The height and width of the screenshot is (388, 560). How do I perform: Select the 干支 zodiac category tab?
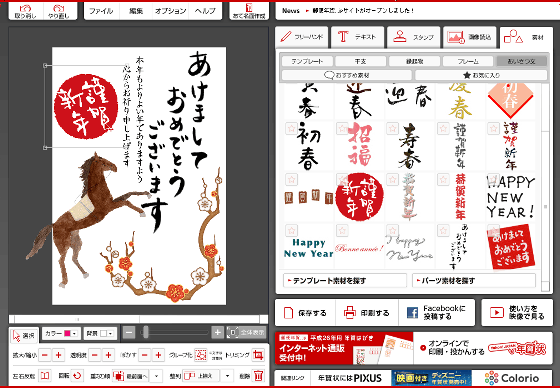click(360, 61)
